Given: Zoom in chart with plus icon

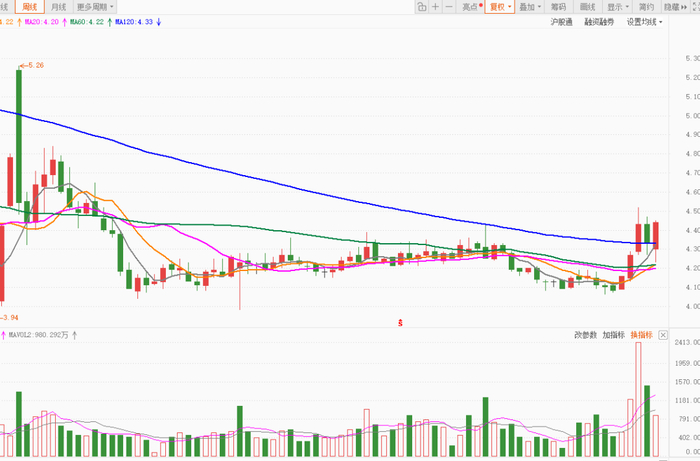Looking at the screenshot, I should pyautogui.click(x=435, y=7).
